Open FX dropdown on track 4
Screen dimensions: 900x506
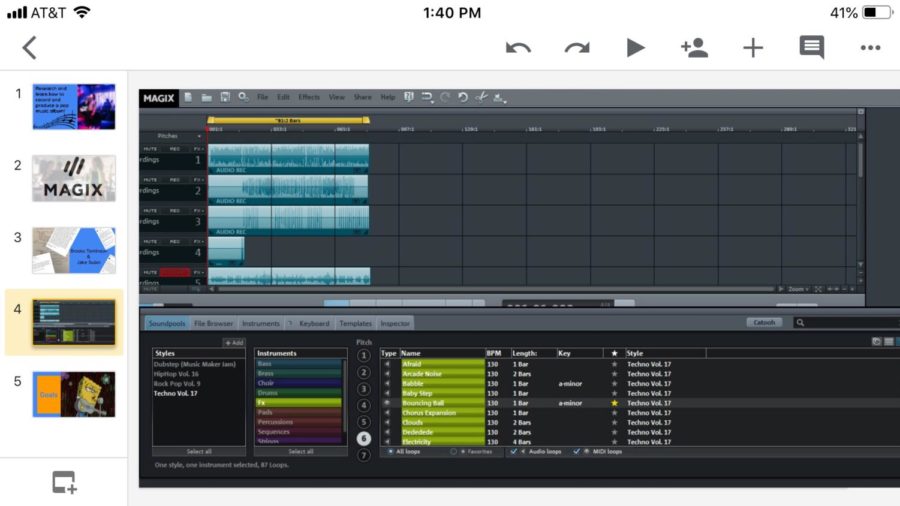198,242
